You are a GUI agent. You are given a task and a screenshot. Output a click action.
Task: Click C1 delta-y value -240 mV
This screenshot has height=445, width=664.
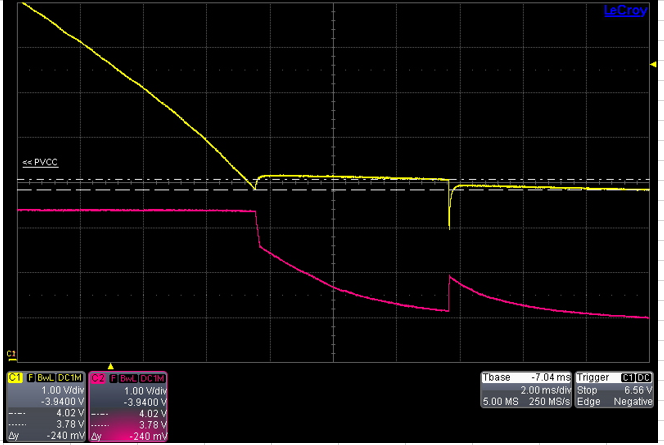click(x=66, y=435)
